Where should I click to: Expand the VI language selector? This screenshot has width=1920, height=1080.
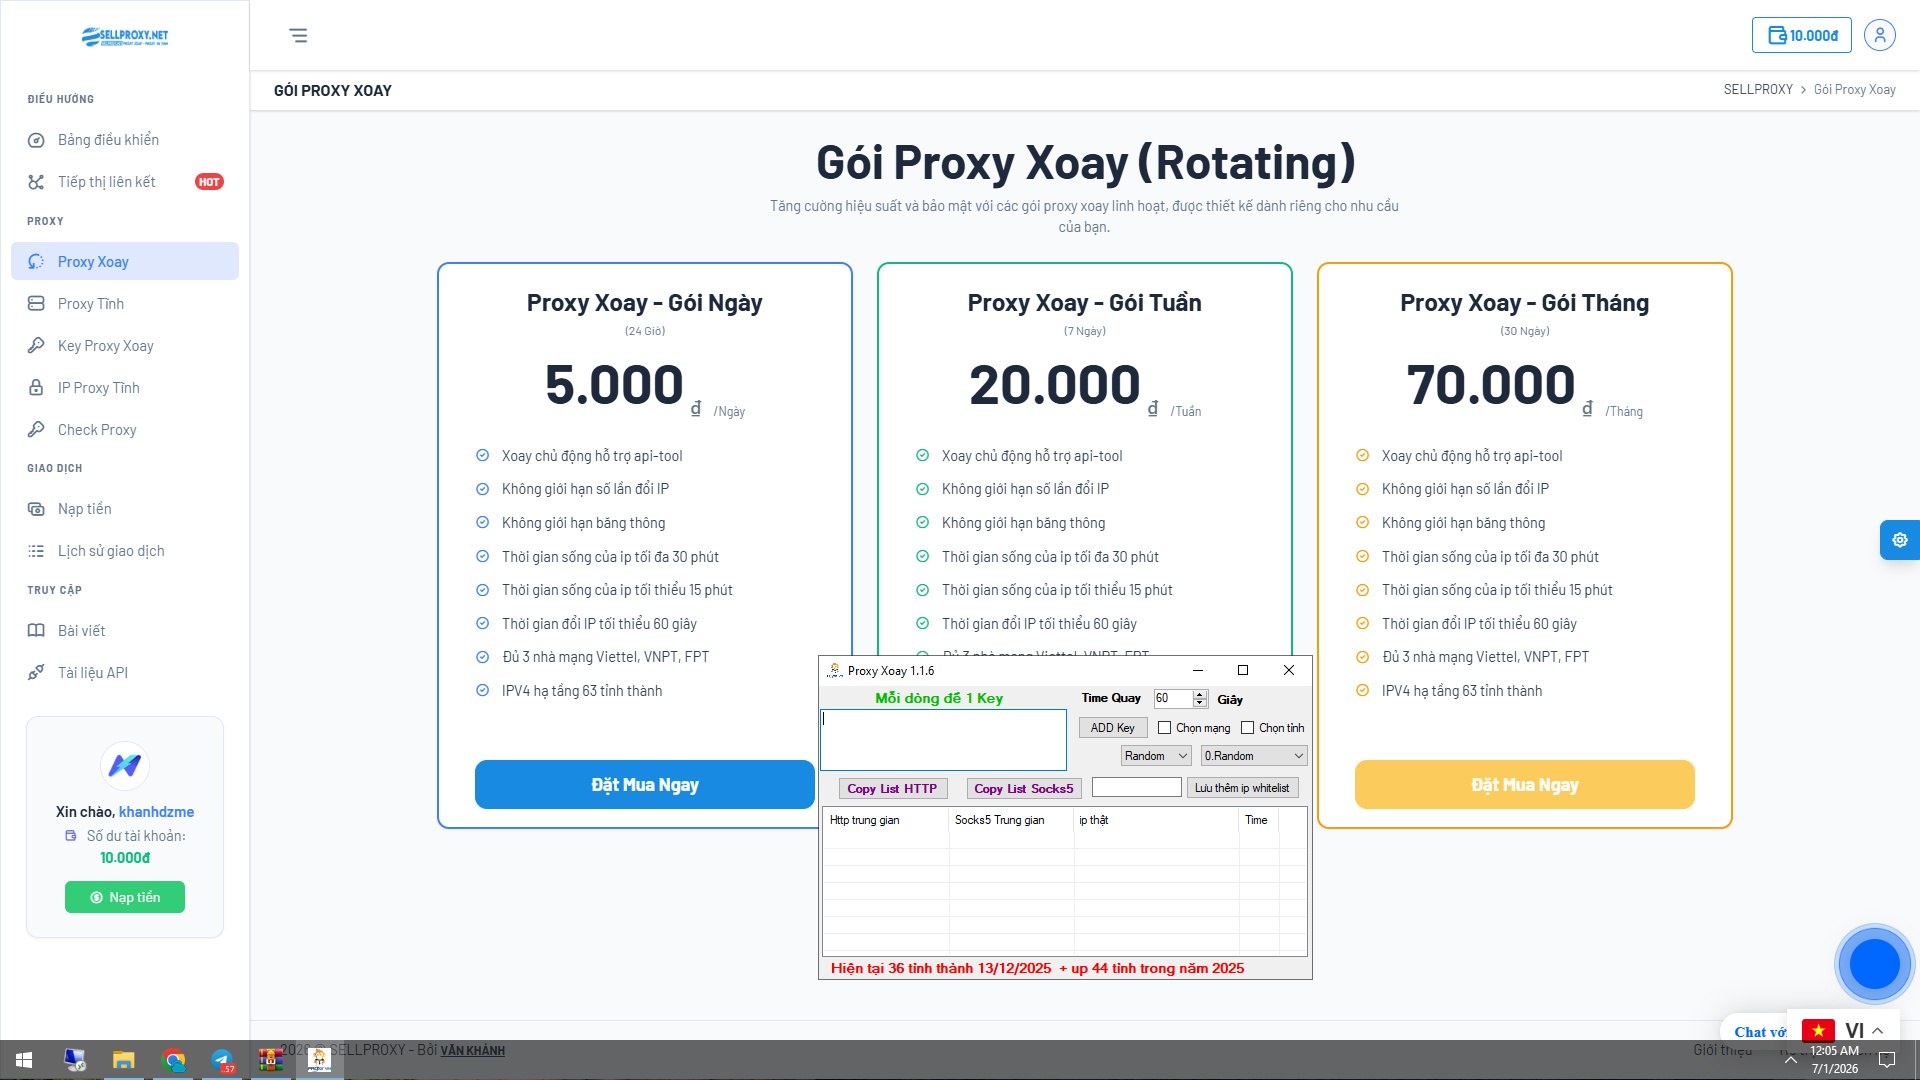pyautogui.click(x=1853, y=1031)
